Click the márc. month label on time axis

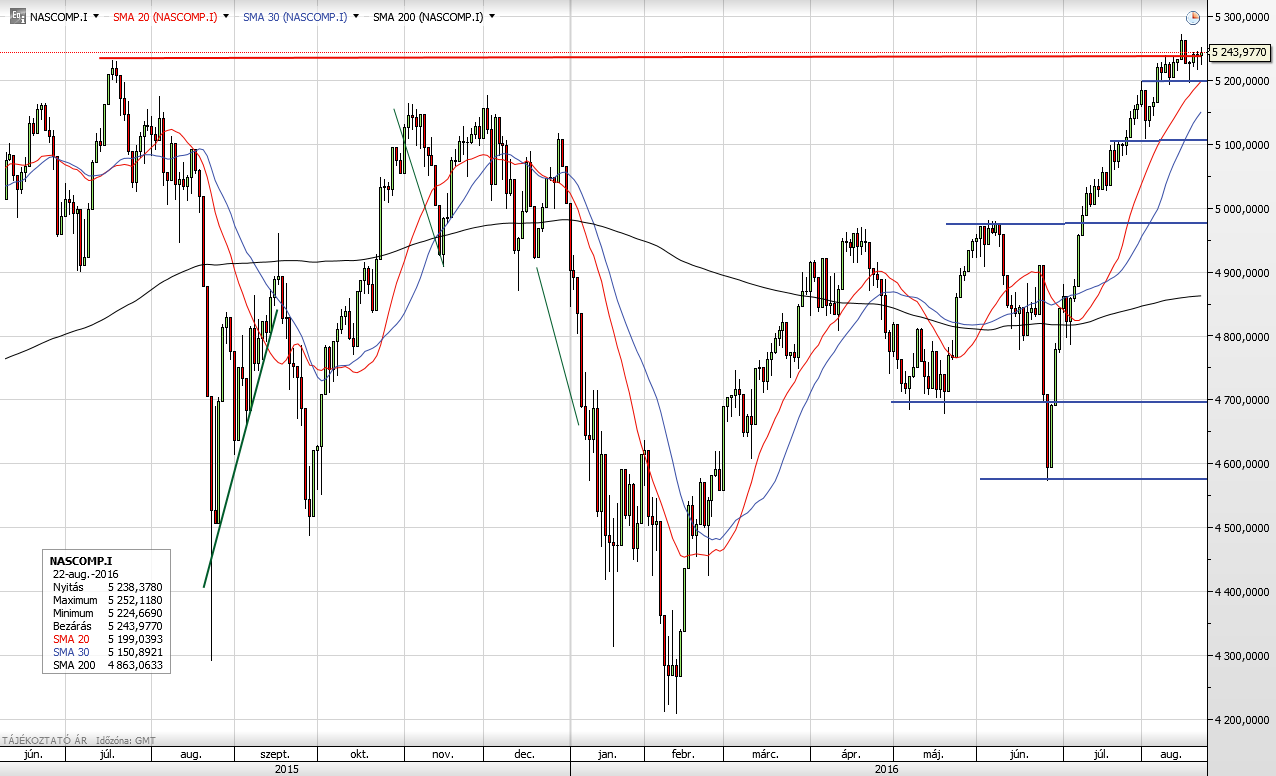pos(766,754)
